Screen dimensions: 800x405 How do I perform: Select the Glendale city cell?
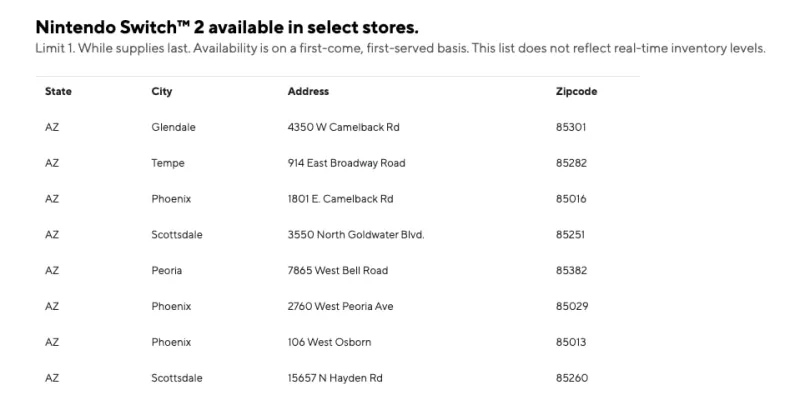(x=173, y=127)
